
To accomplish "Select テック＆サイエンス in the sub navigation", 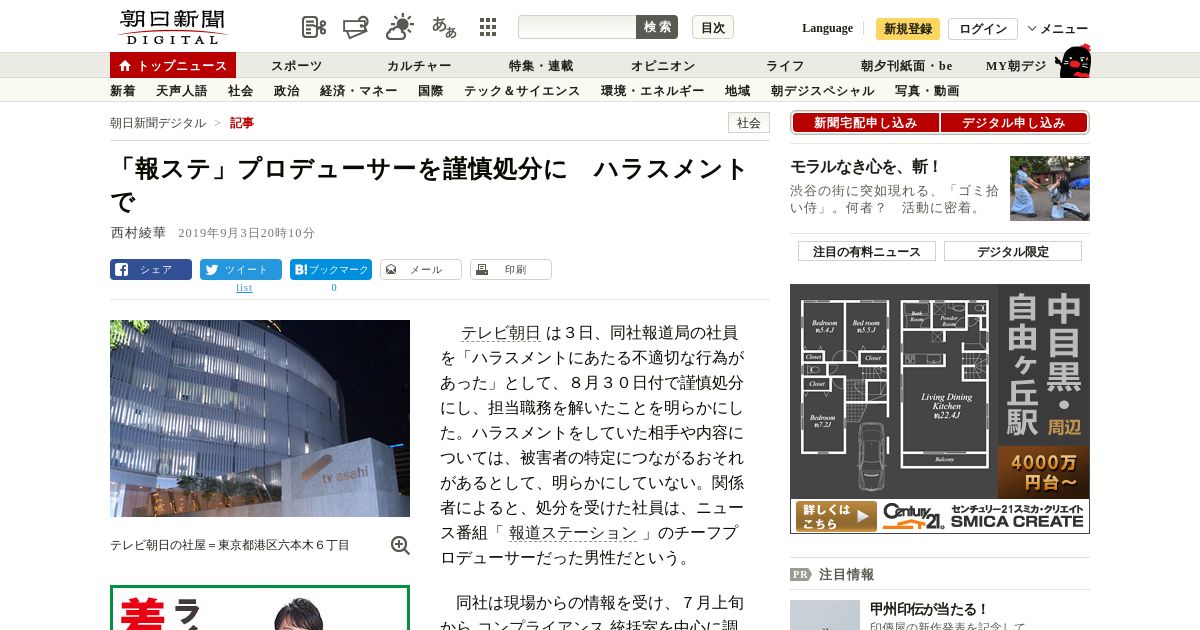I will (522, 91).
